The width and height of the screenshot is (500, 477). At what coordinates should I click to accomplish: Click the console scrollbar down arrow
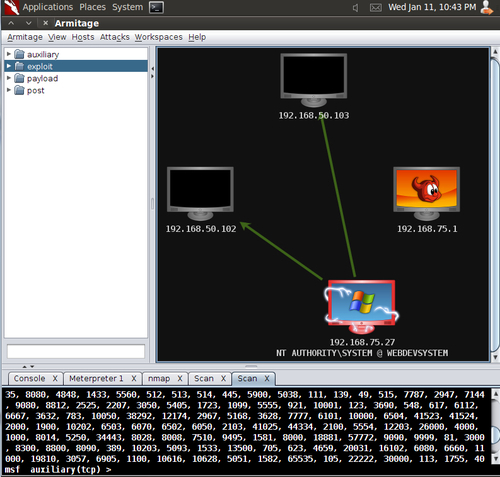click(x=495, y=459)
